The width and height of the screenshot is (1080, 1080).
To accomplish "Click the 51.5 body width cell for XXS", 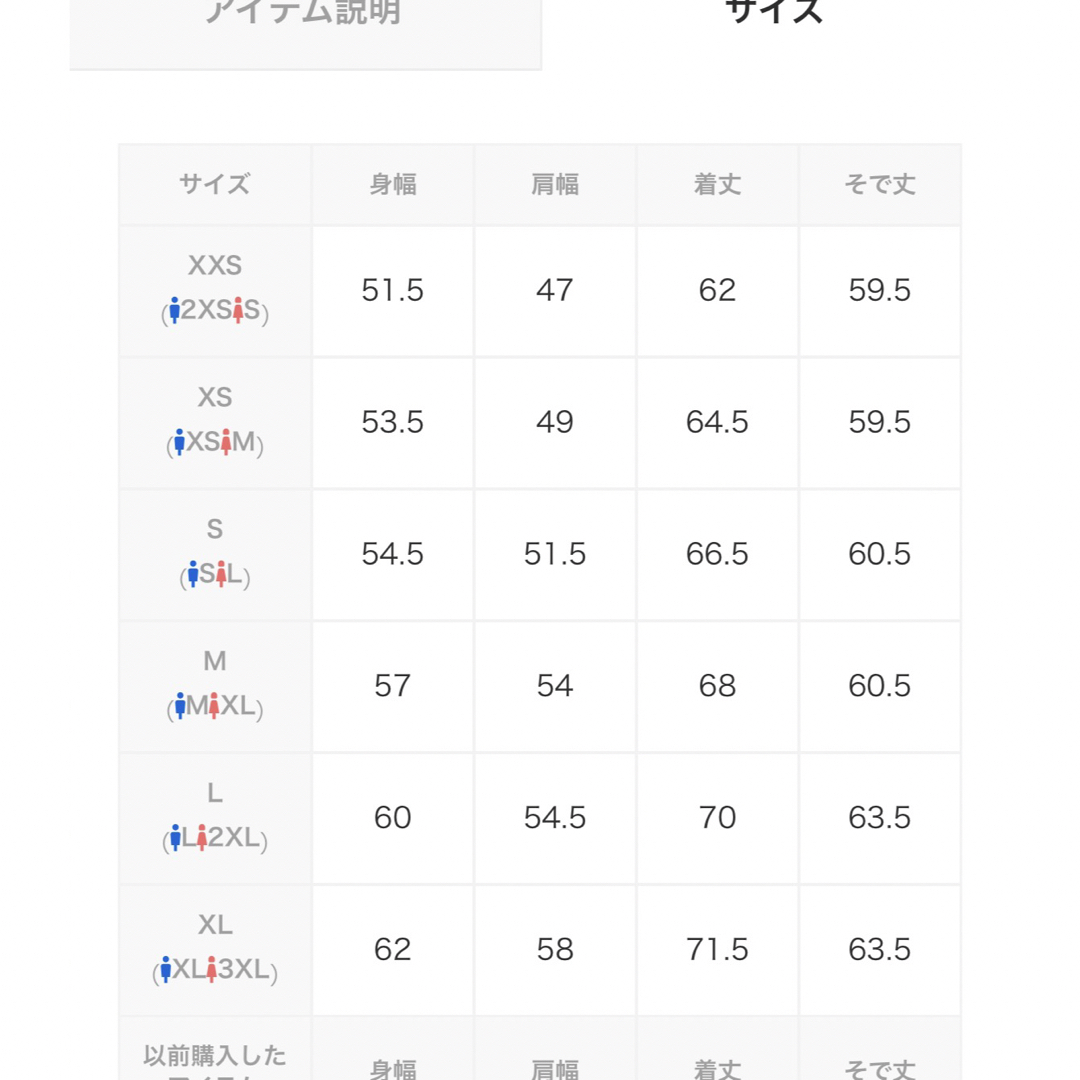I will [x=393, y=291].
